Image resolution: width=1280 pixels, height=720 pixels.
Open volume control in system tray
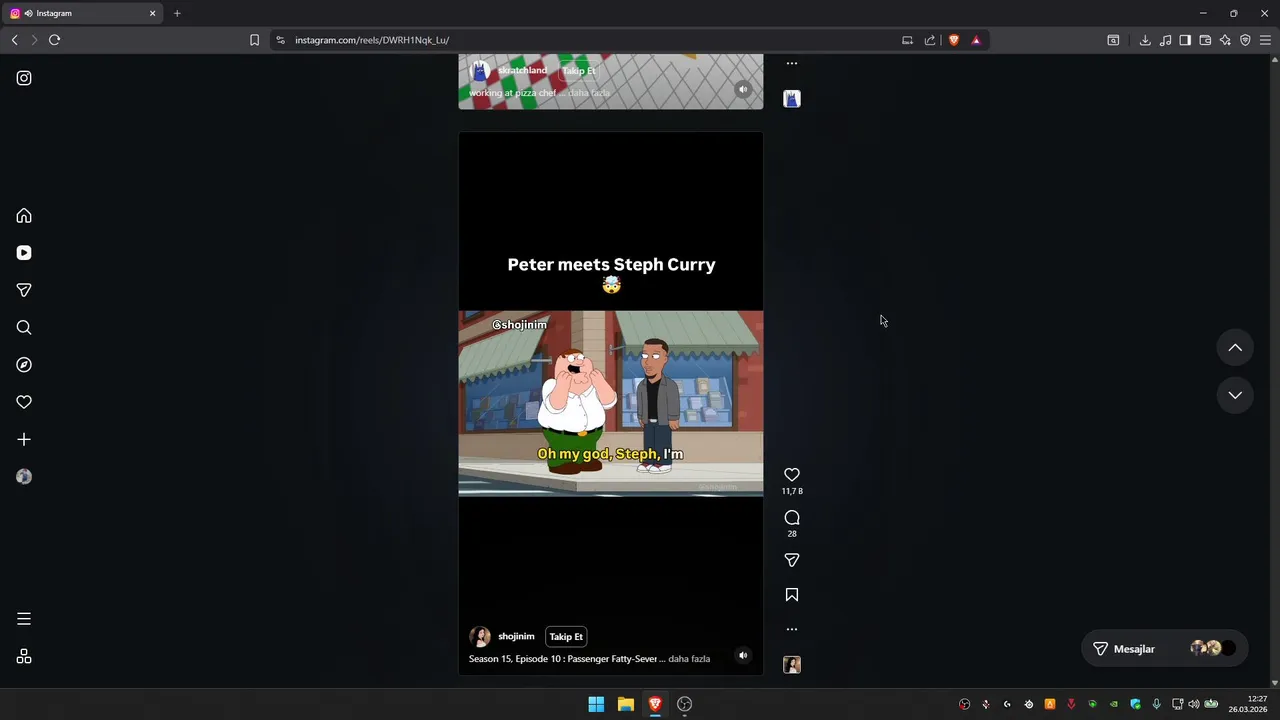click(1193, 704)
